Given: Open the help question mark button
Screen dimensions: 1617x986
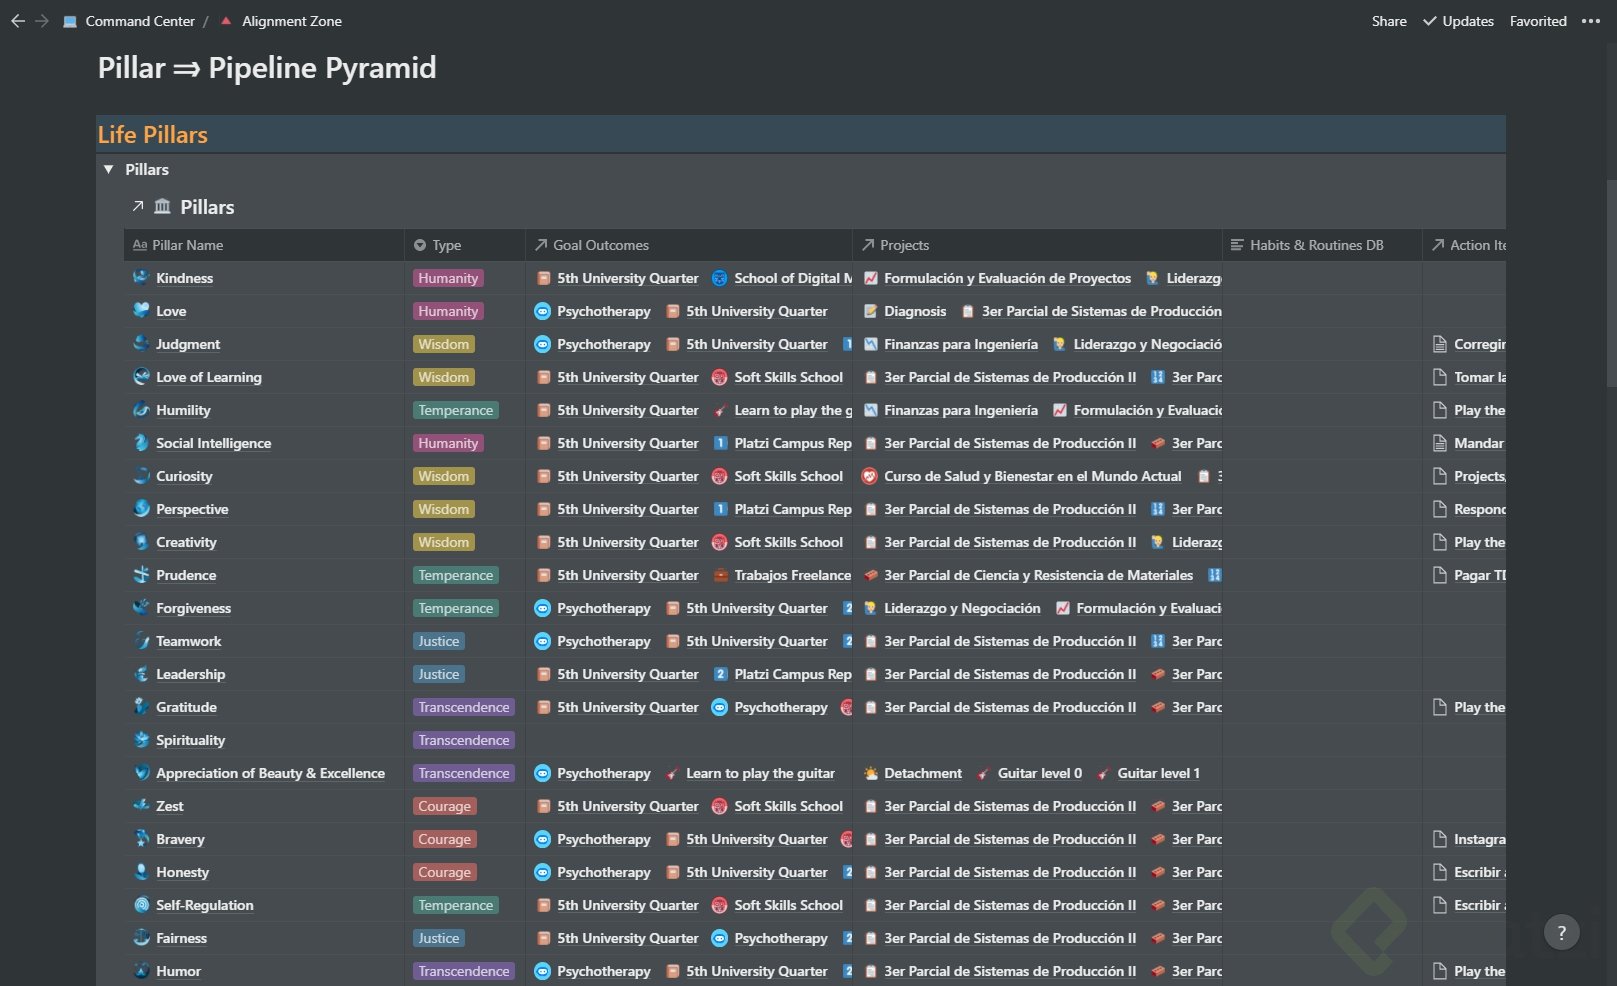Looking at the screenshot, I should 1561,933.
